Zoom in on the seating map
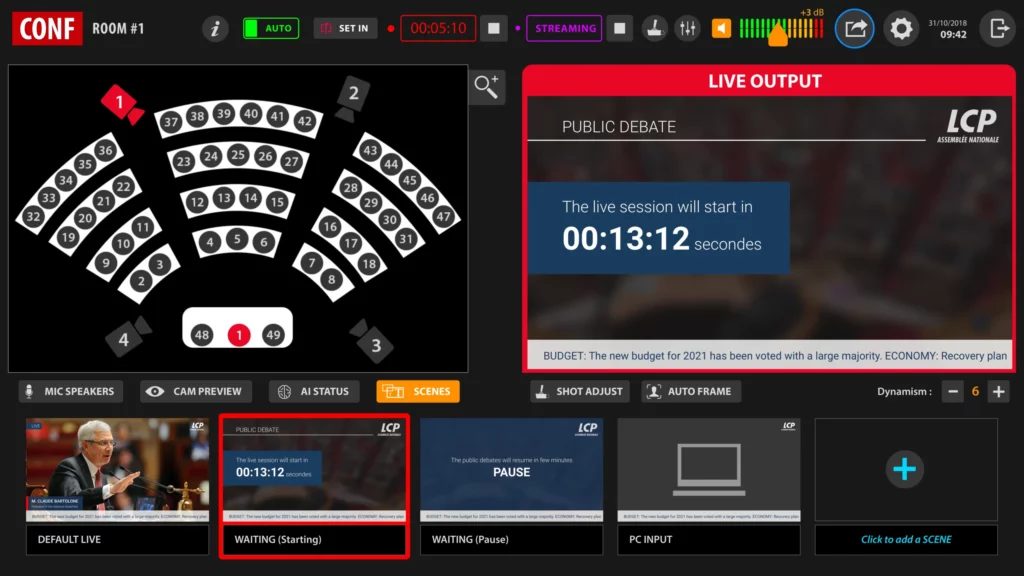The height and width of the screenshot is (576, 1024). (487, 87)
